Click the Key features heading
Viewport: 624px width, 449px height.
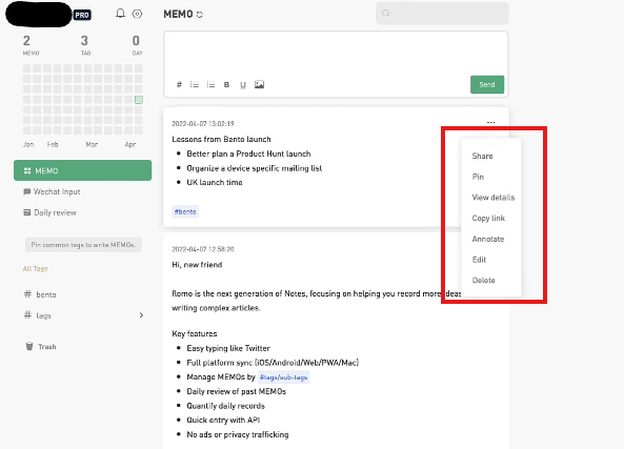pyautogui.click(x=194, y=334)
